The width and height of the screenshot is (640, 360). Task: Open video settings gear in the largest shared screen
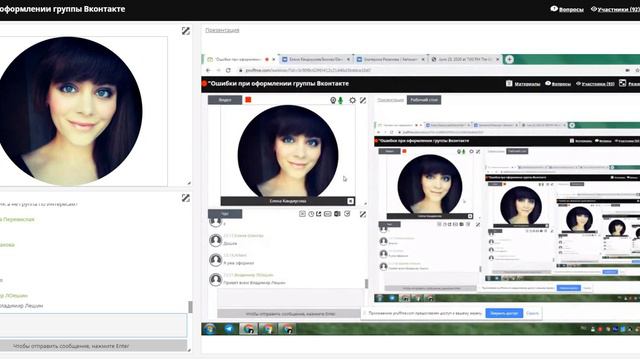(x=353, y=100)
